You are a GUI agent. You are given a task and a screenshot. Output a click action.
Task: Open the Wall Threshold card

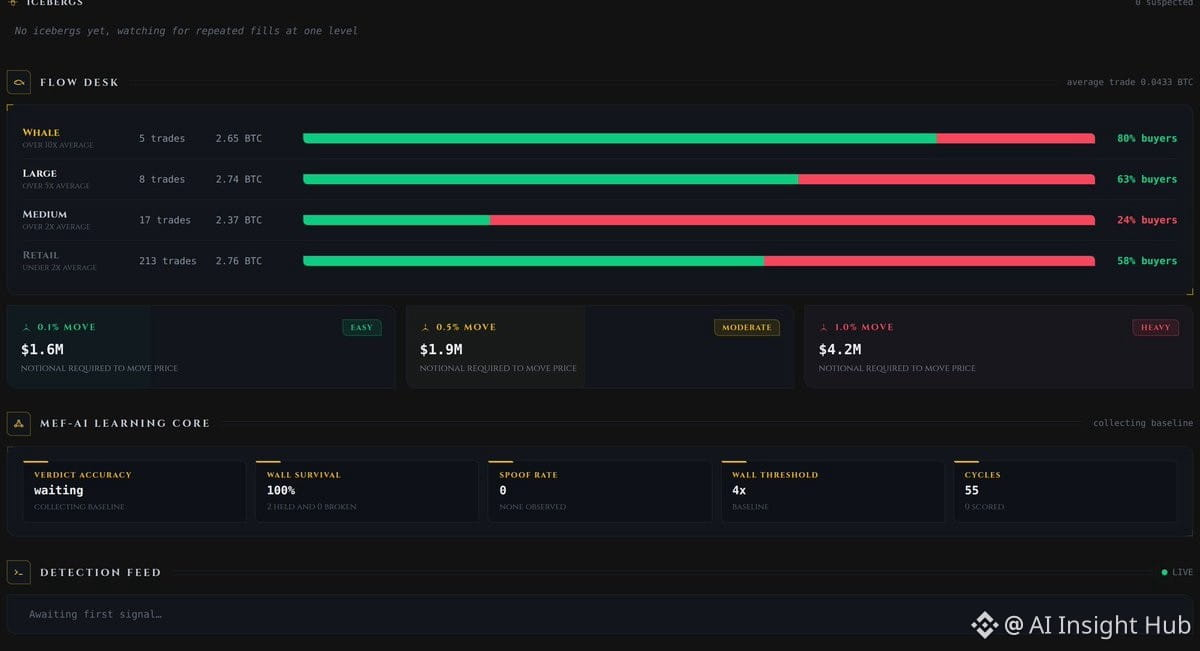[833, 491]
